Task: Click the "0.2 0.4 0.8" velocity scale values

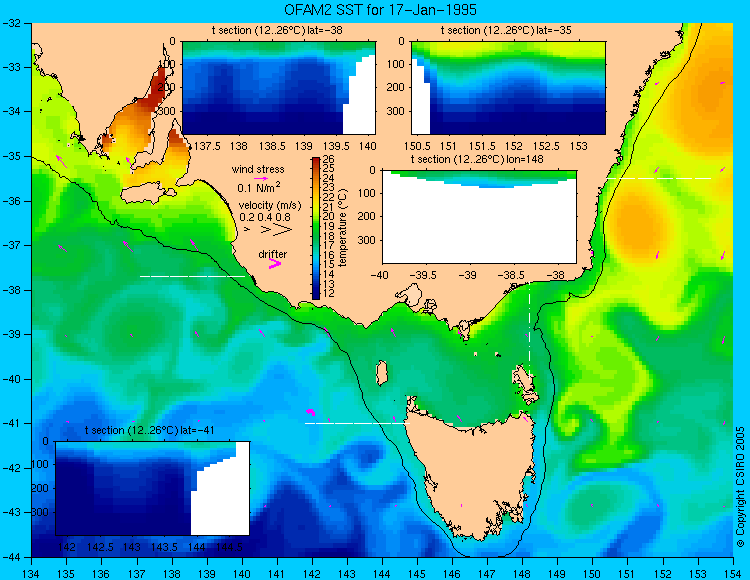Action: pyautogui.click(x=265, y=217)
